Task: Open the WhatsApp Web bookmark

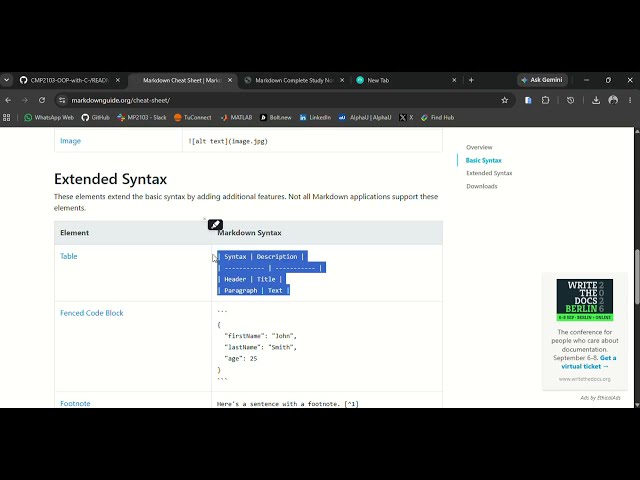Action: [49, 118]
